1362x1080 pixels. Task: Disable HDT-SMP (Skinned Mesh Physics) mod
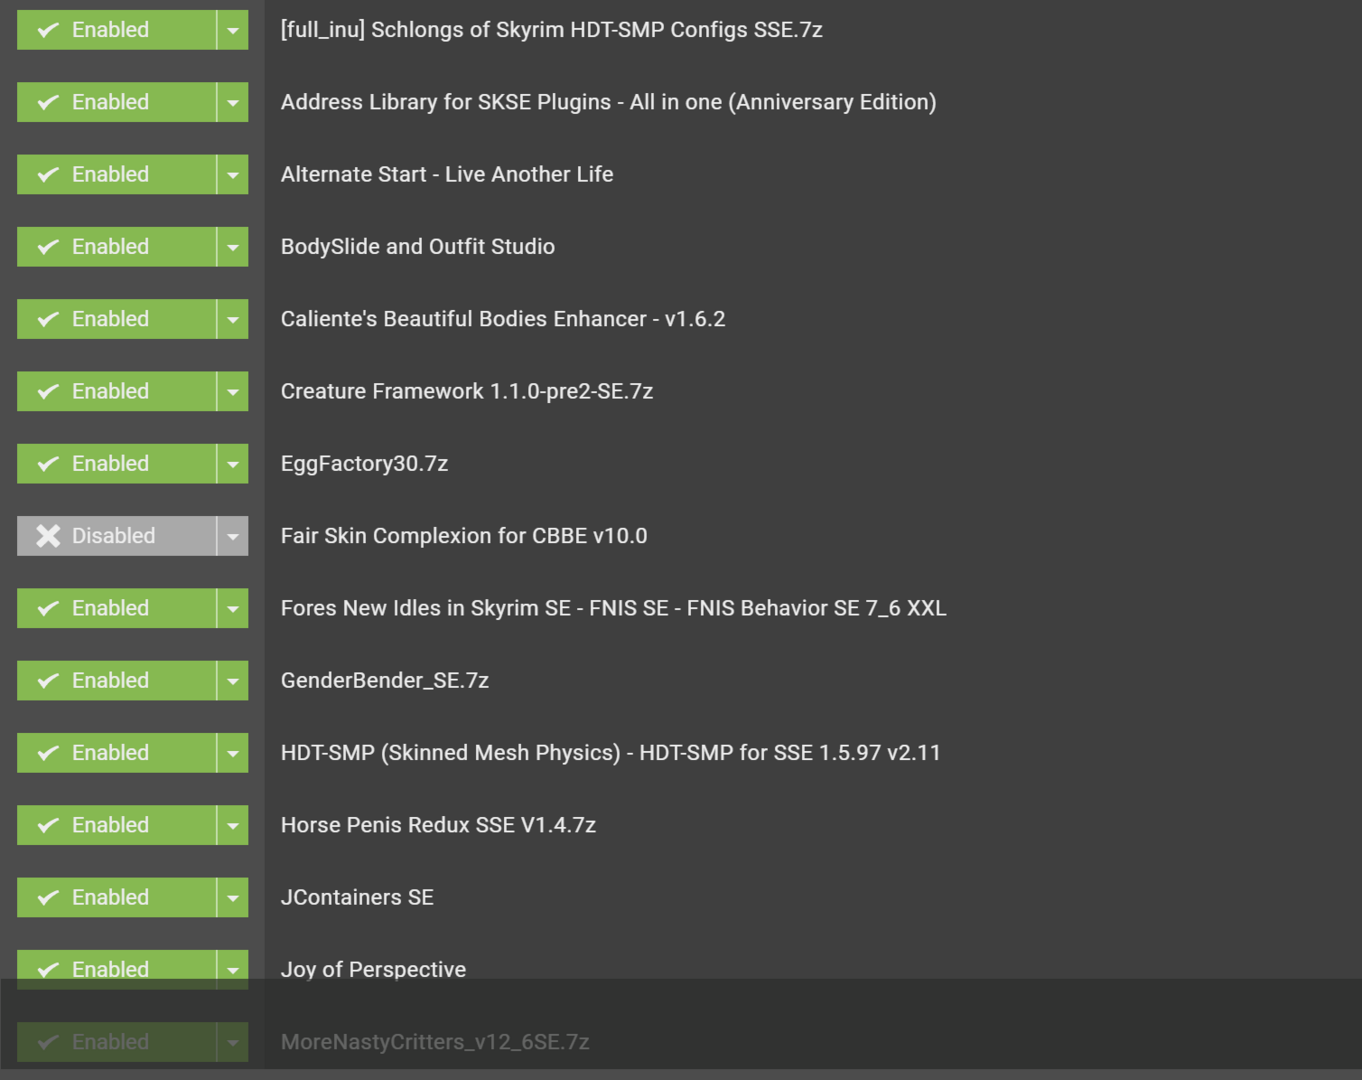(116, 753)
